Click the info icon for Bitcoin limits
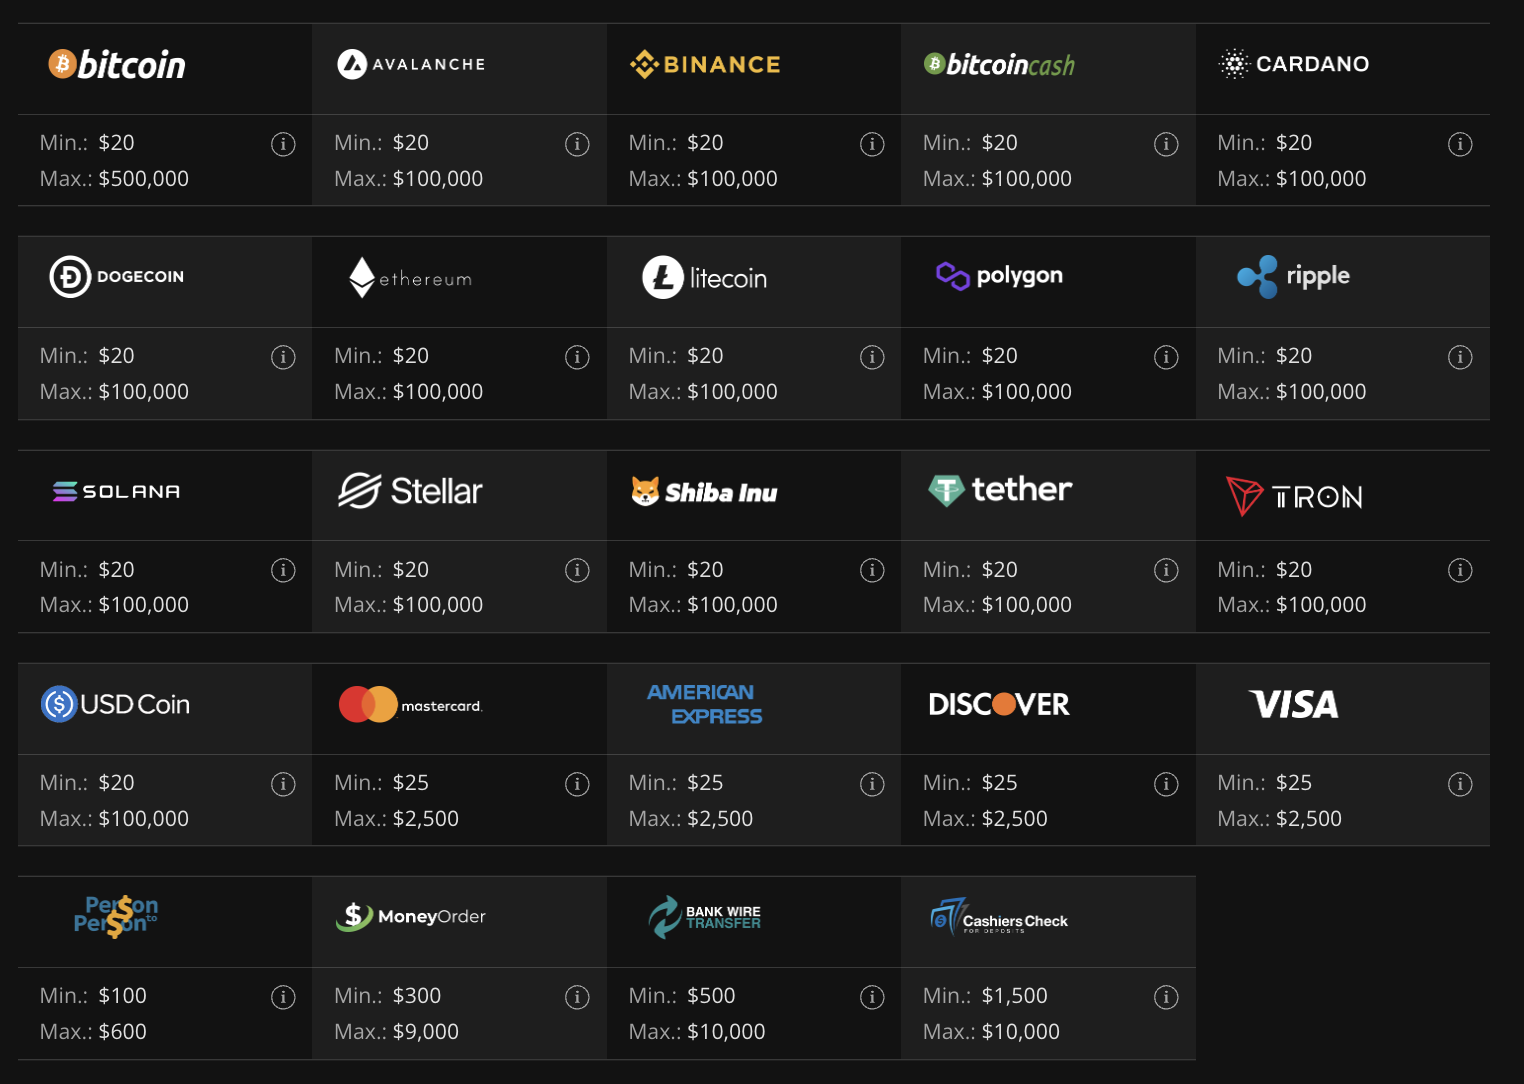Screen dimensions: 1524x1084 point(283,144)
